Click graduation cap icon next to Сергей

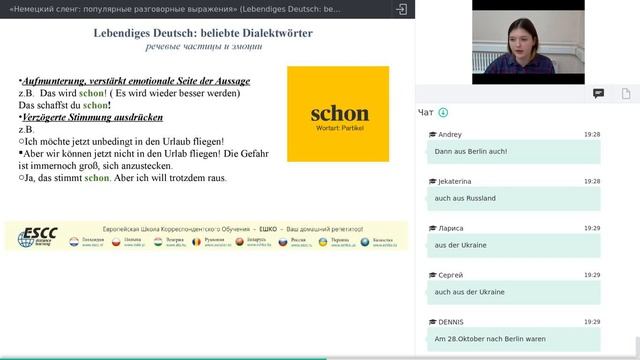[x=433, y=275]
